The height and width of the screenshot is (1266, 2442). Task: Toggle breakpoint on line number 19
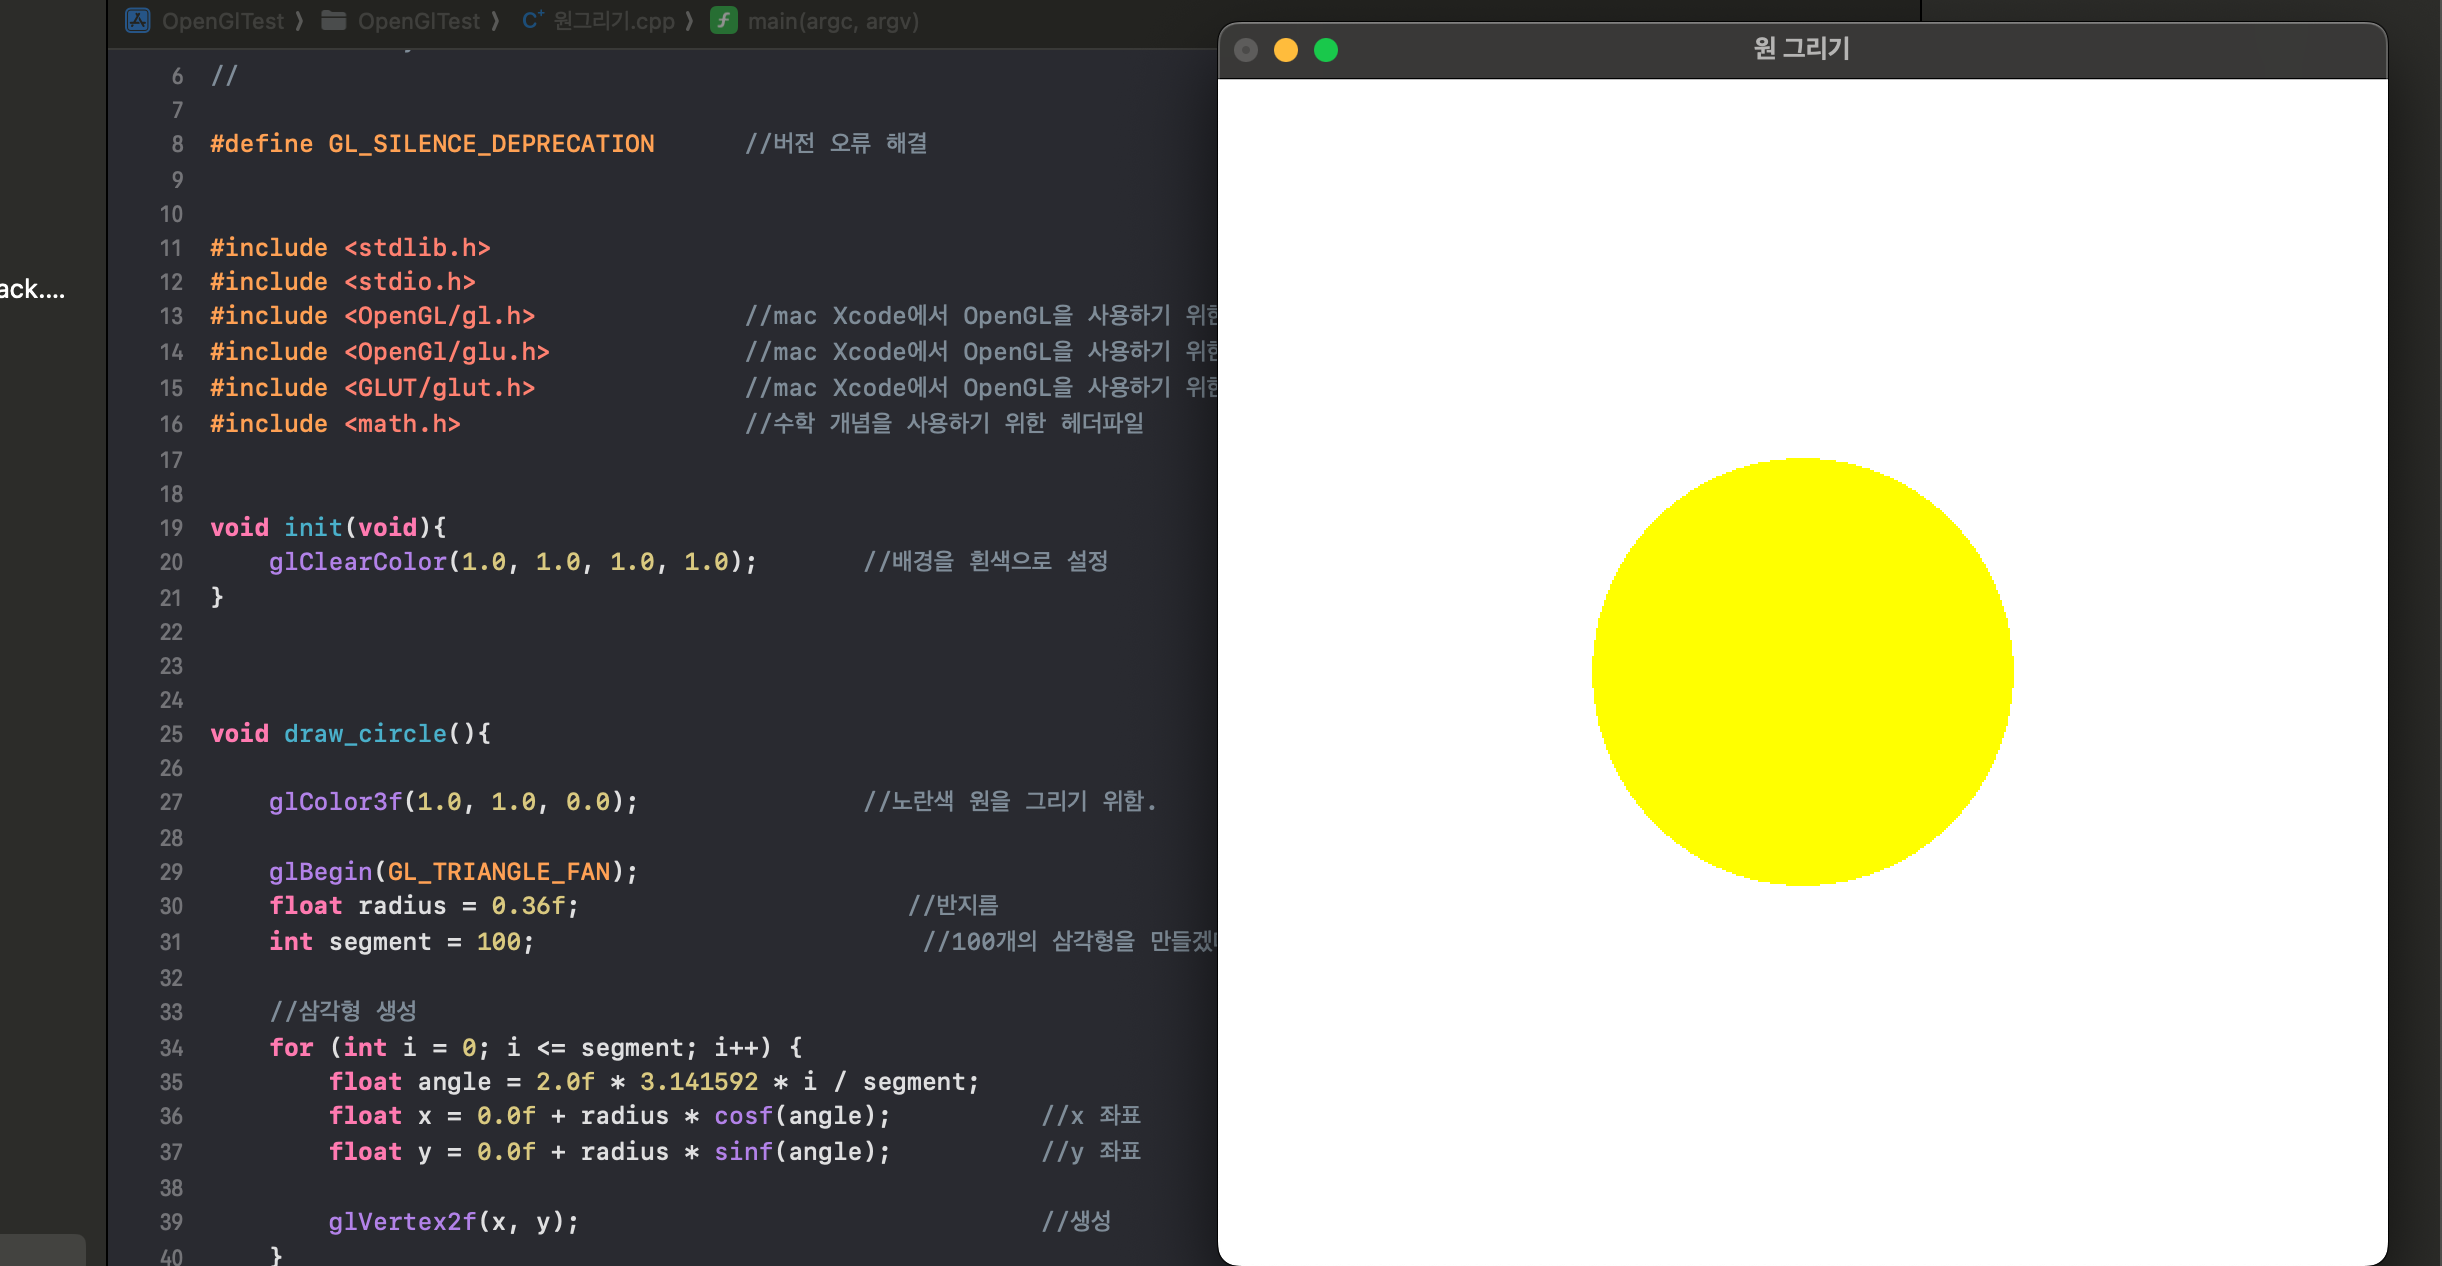[x=171, y=528]
